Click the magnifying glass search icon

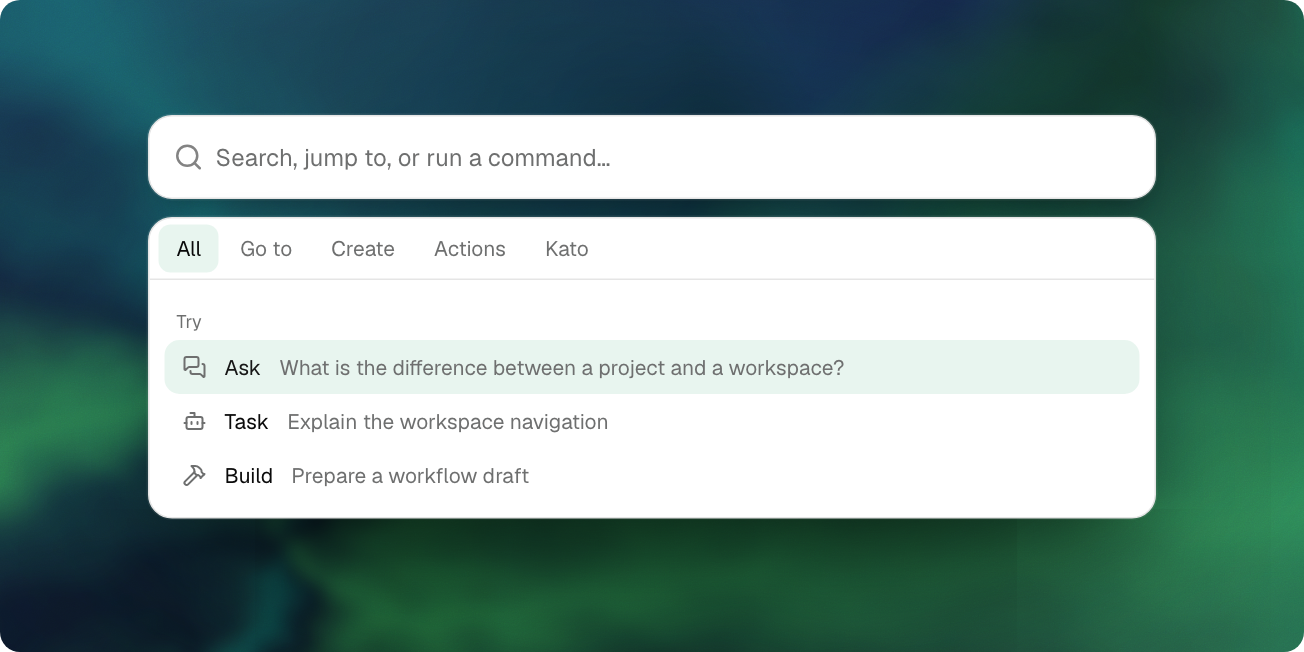coord(188,157)
